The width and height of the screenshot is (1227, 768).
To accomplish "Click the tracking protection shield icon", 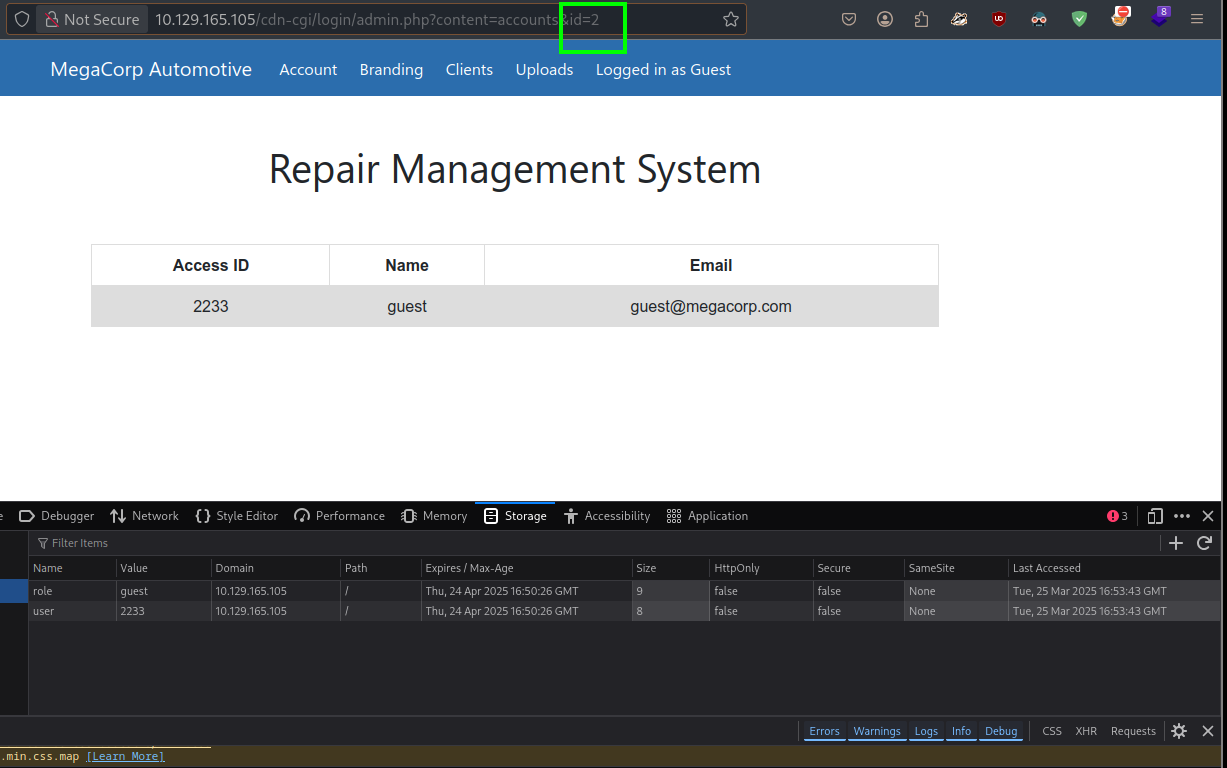I will (x=21, y=19).
